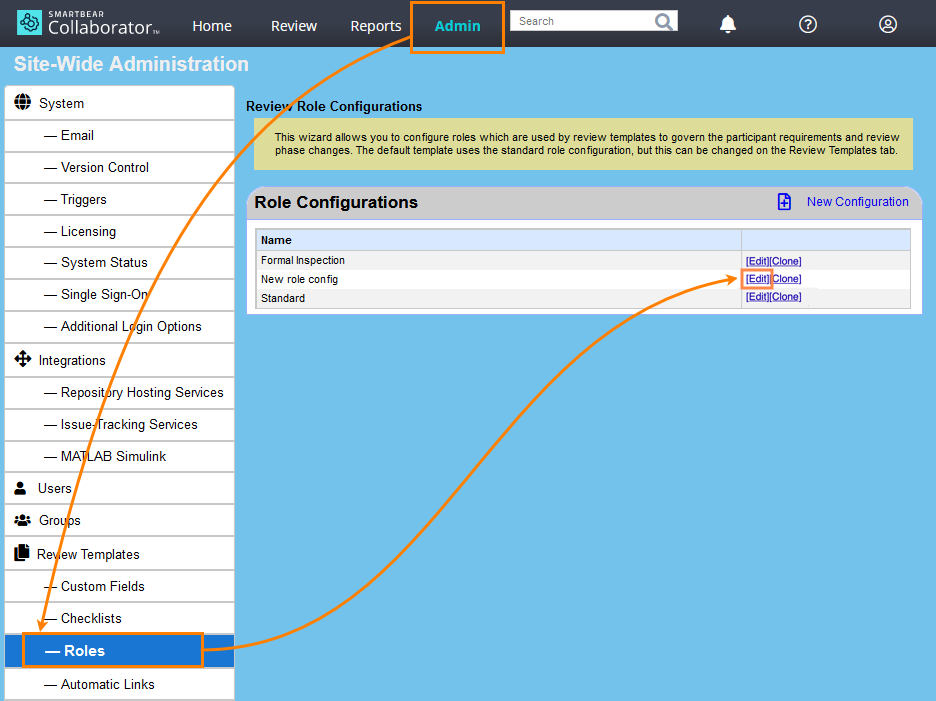This screenshot has height=701, width=936.
Task: Click the Groups people icon
Action: [23, 520]
